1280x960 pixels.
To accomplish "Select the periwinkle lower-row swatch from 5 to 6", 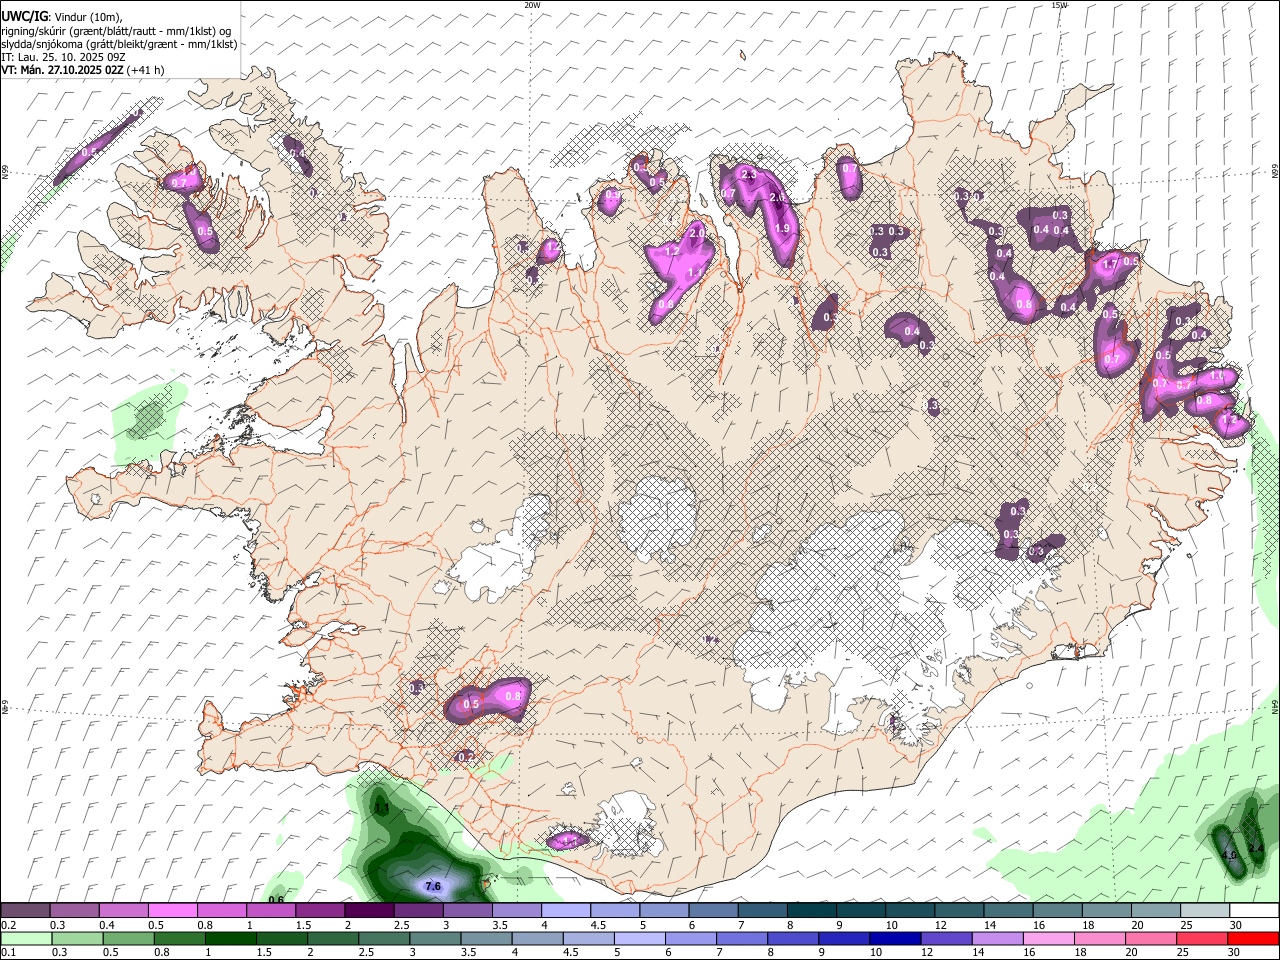I will coord(639,939).
